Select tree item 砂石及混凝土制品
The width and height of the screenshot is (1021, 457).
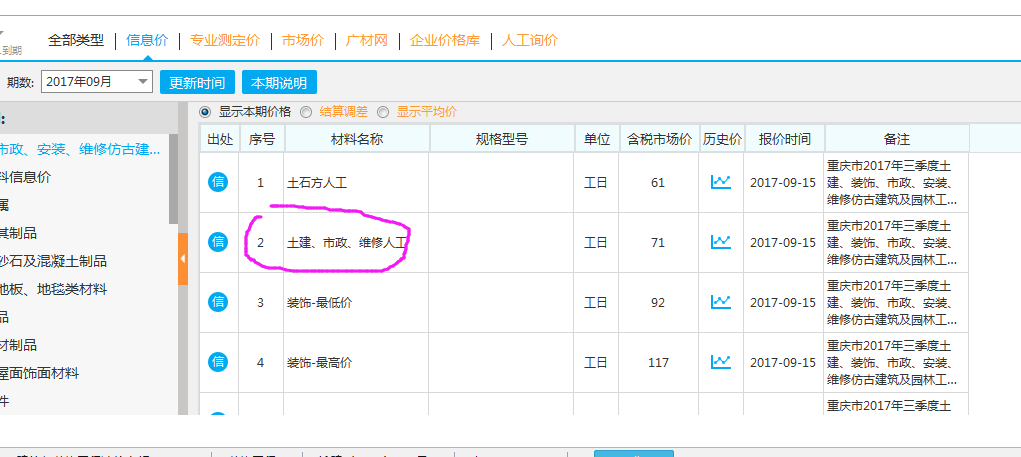tap(53, 262)
